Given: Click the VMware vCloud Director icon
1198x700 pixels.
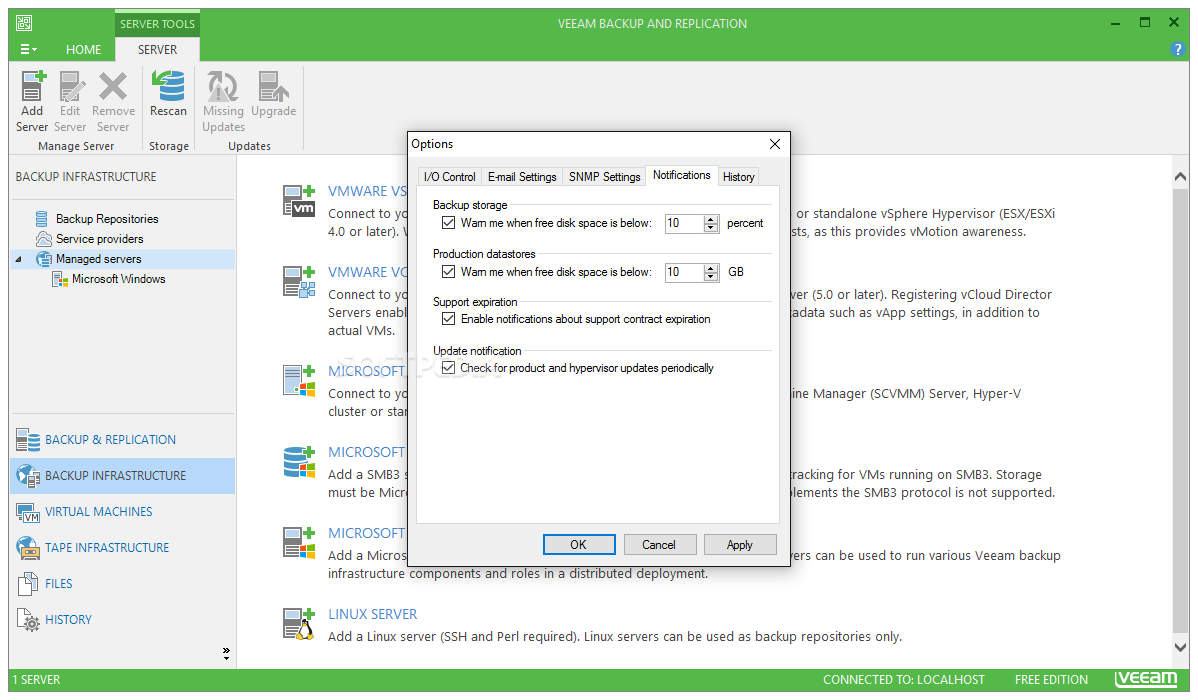Looking at the screenshot, I should click(299, 281).
